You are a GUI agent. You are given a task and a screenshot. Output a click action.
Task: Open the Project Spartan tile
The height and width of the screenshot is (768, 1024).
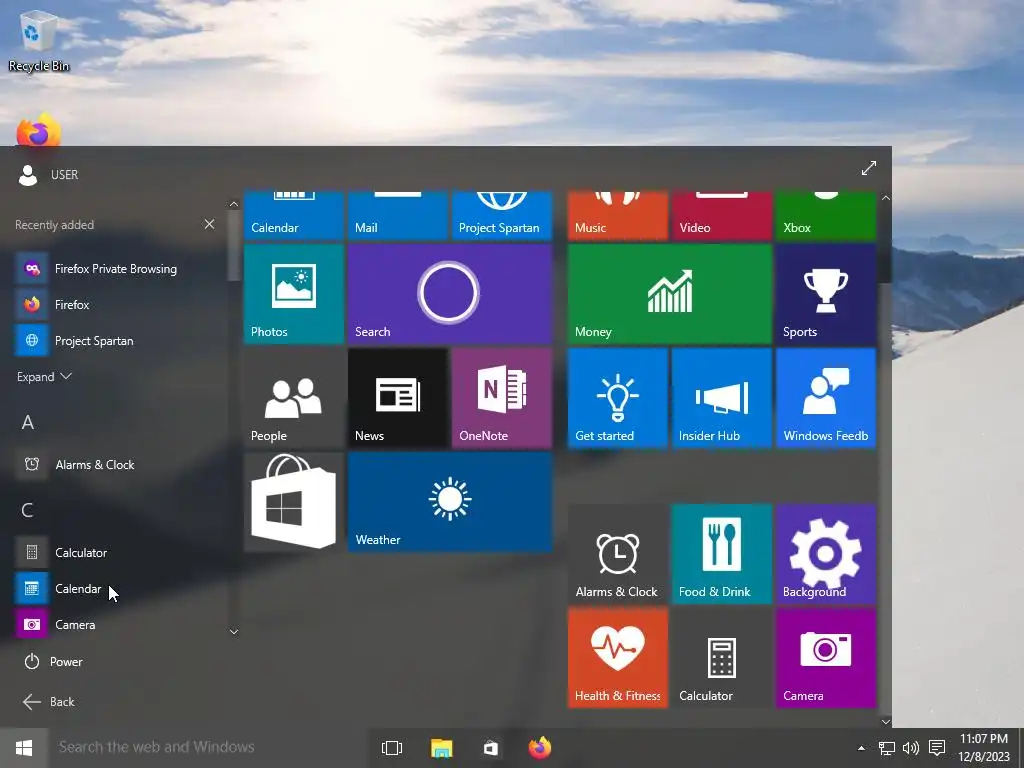coord(502,216)
